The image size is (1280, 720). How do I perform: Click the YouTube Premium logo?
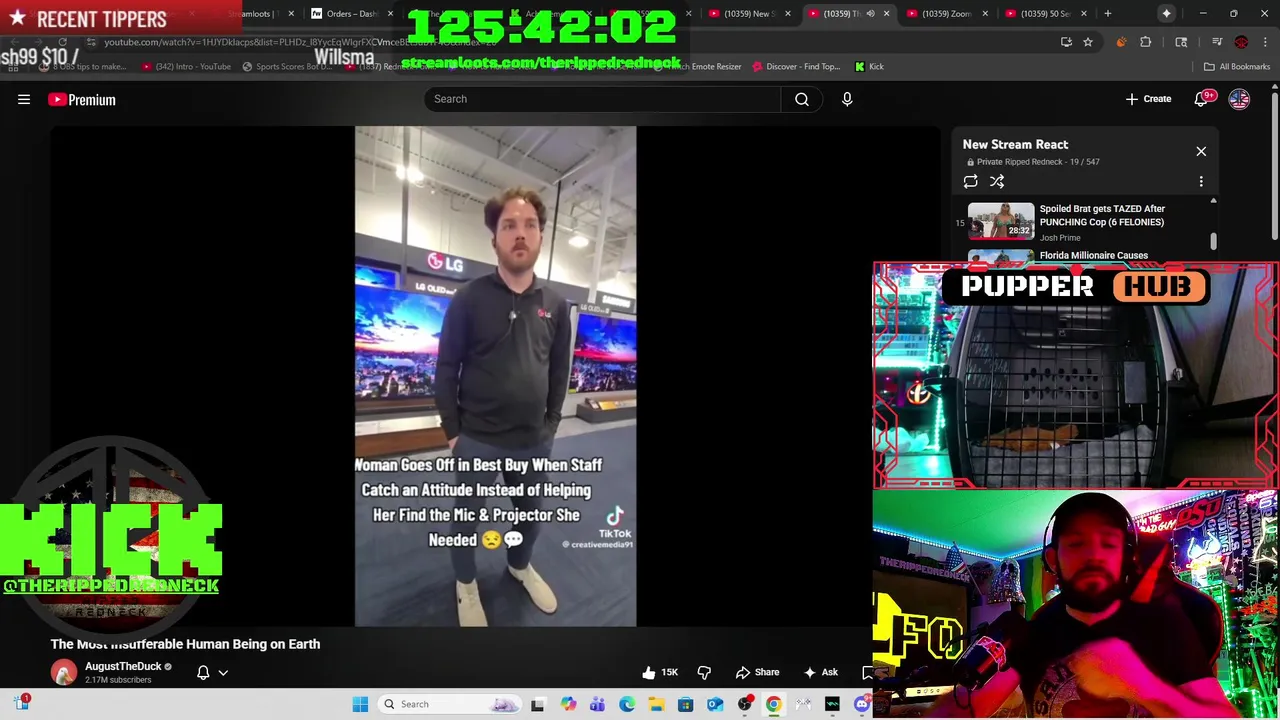[x=82, y=99]
